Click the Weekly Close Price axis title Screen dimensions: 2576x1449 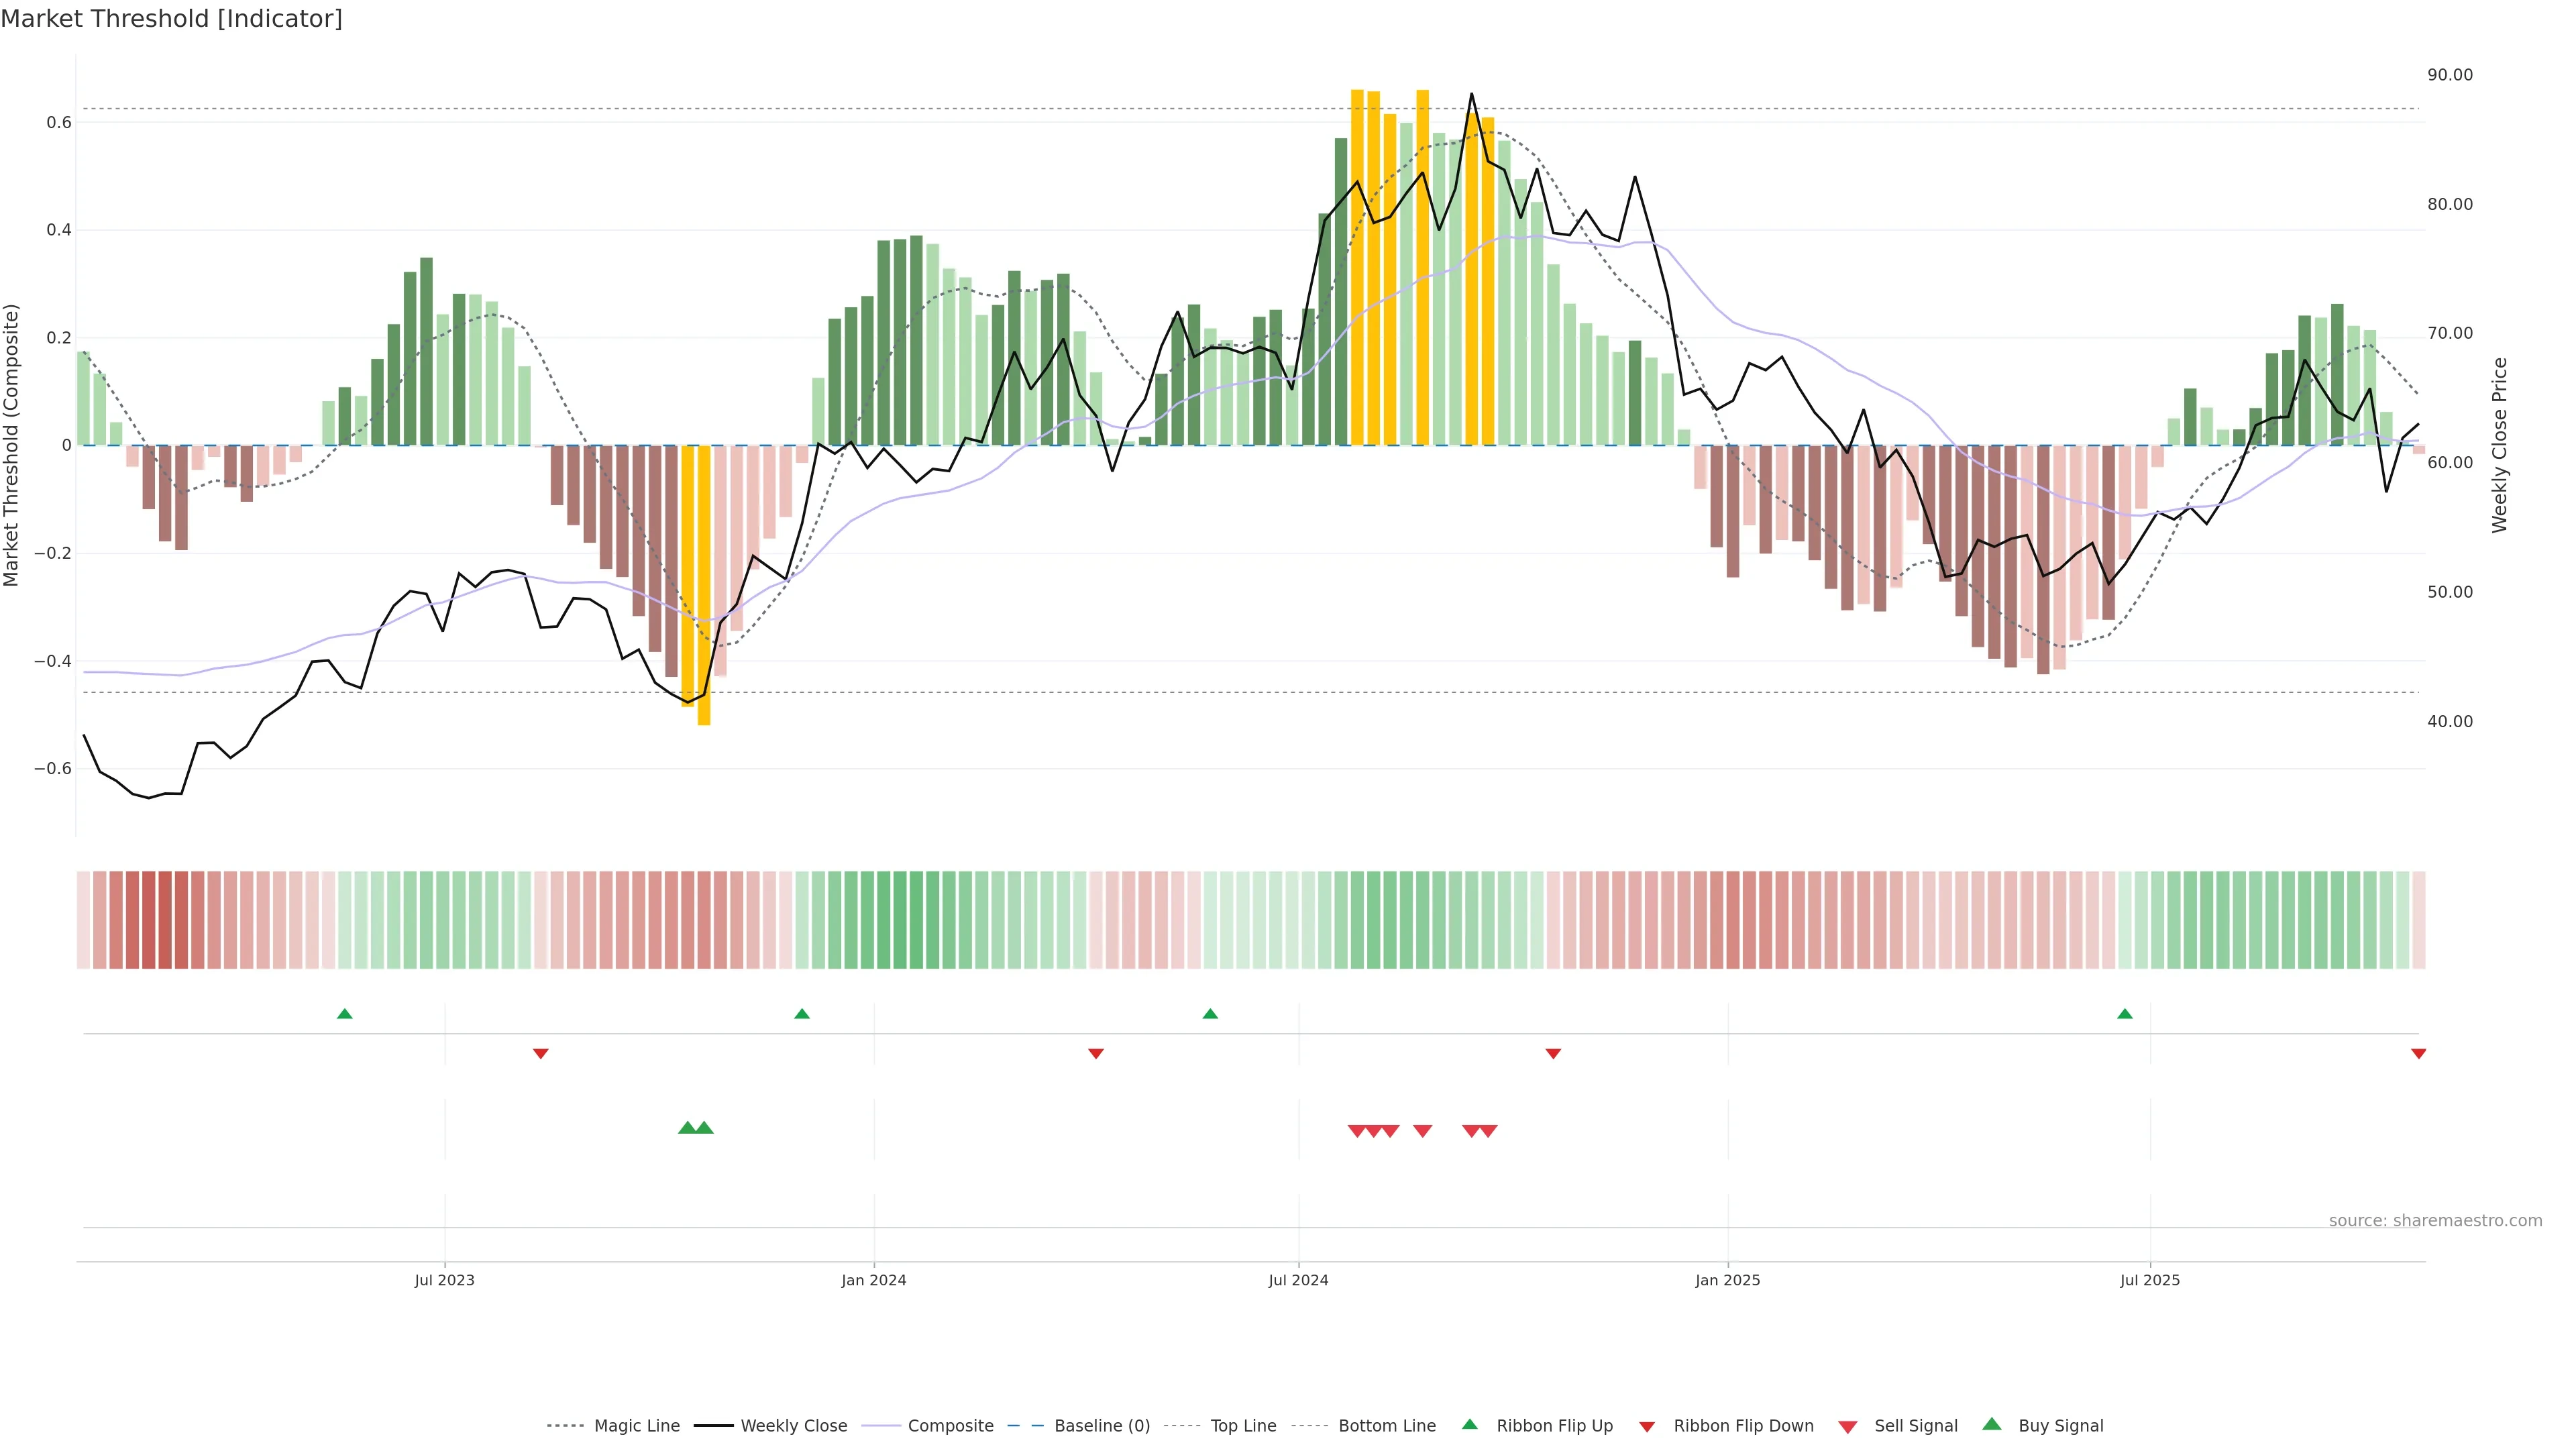(x=2499, y=445)
